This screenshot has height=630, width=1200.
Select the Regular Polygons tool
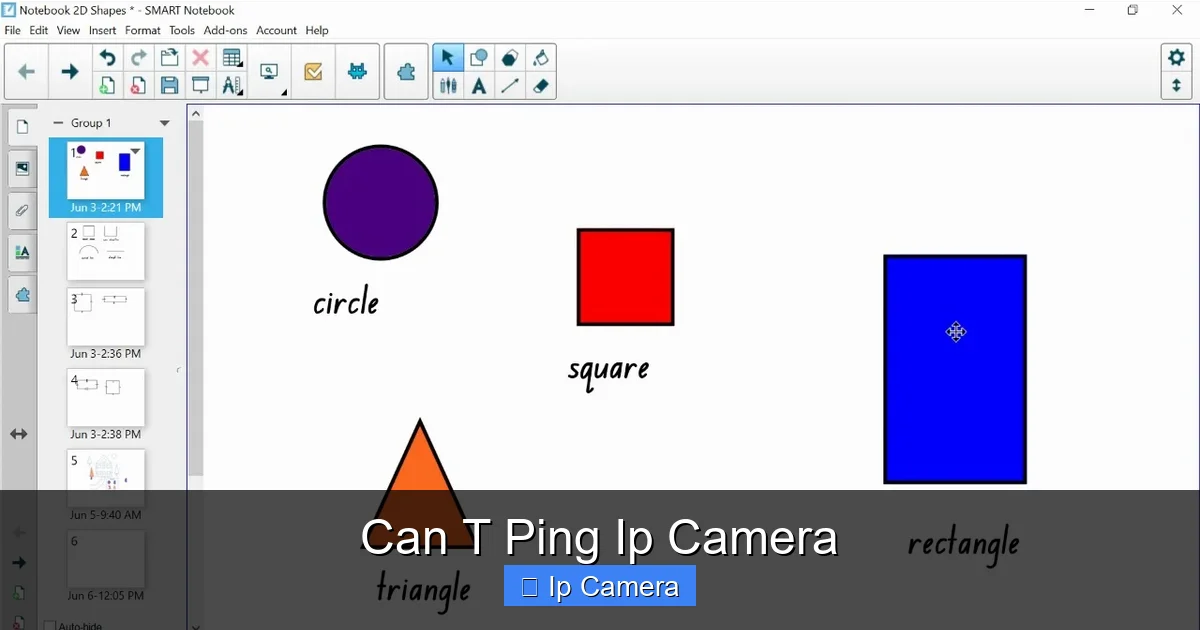510,58
